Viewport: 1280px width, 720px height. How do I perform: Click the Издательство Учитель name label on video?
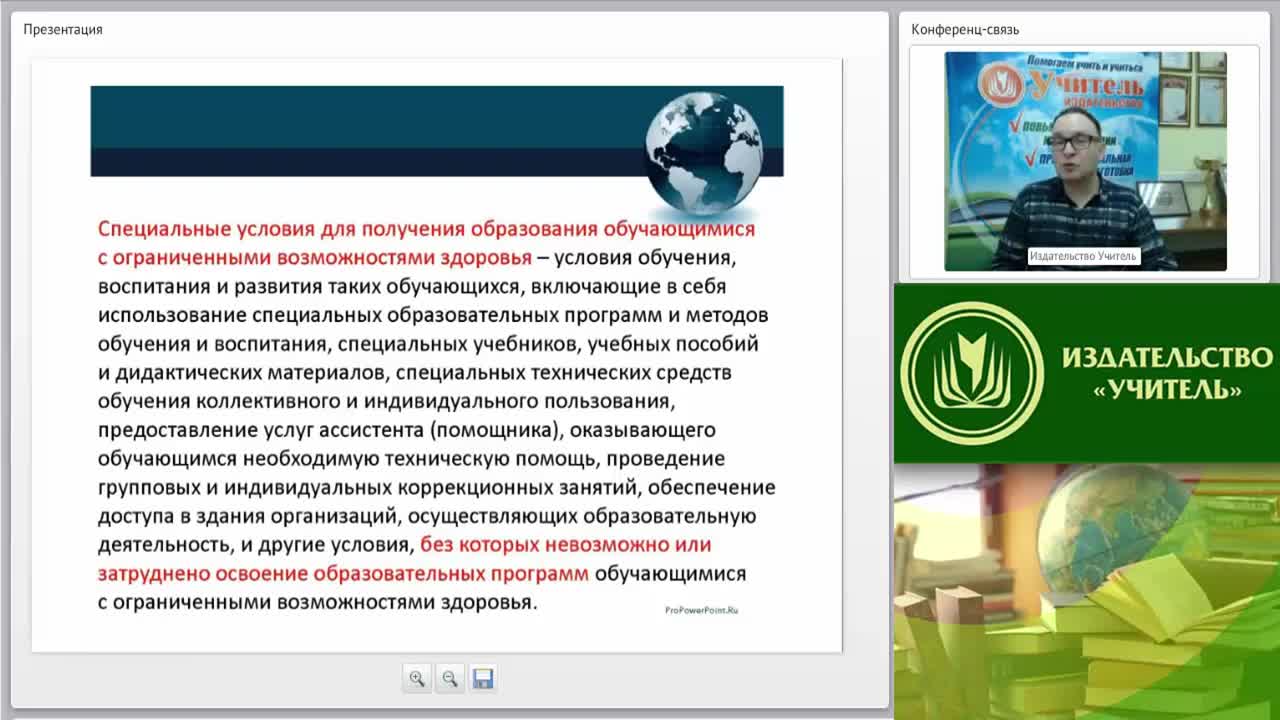click(1084, 256)
